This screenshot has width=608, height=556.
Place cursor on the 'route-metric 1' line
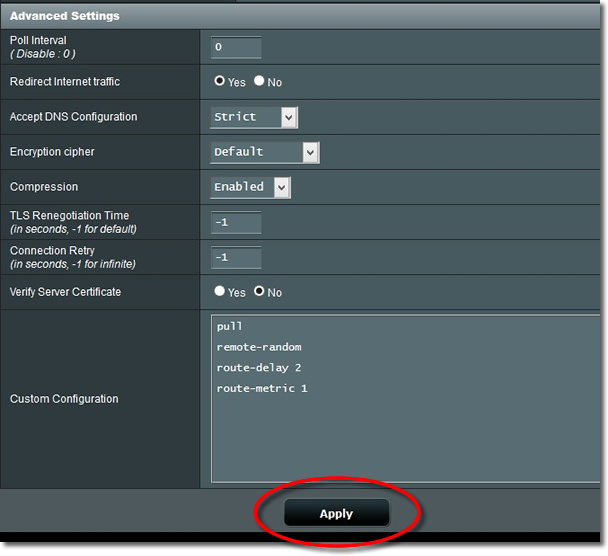[262, 388]
